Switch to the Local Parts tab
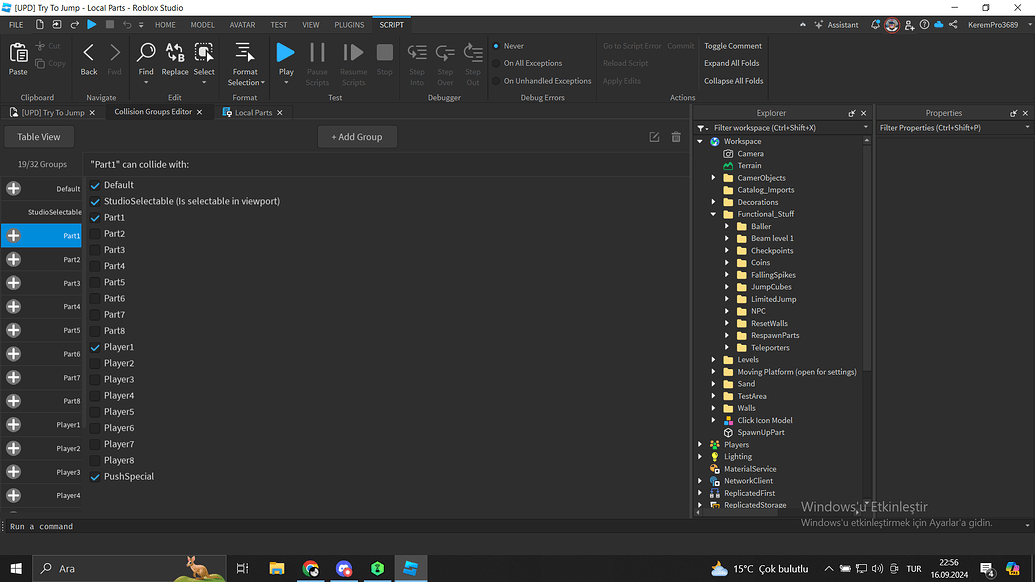The image size is (1035, 582). coord(253,113)
